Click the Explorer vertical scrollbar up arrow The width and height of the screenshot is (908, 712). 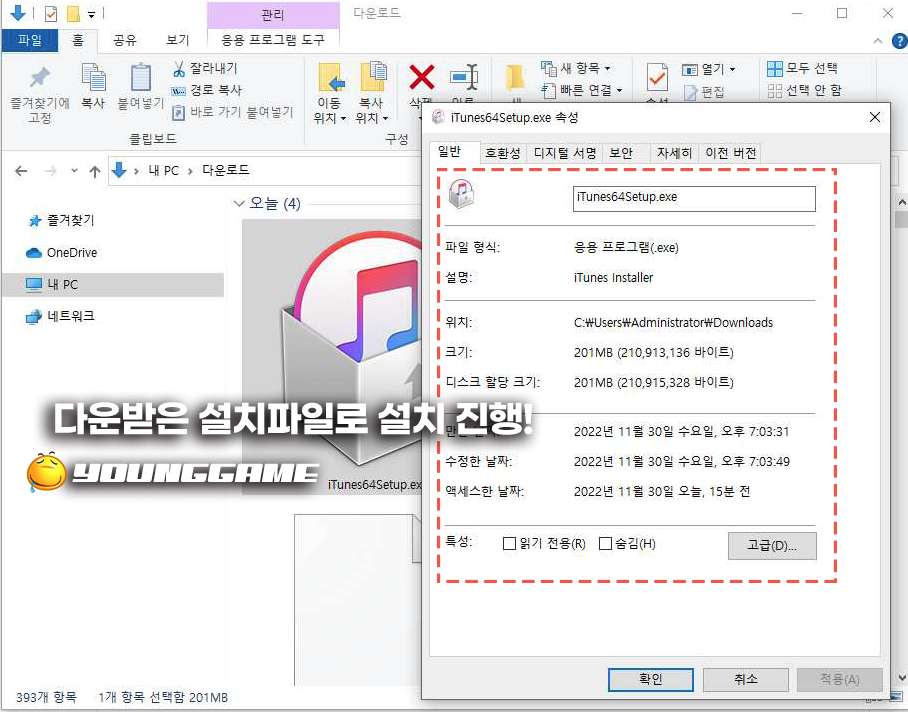pyautogui.click(x=902, y=203)
